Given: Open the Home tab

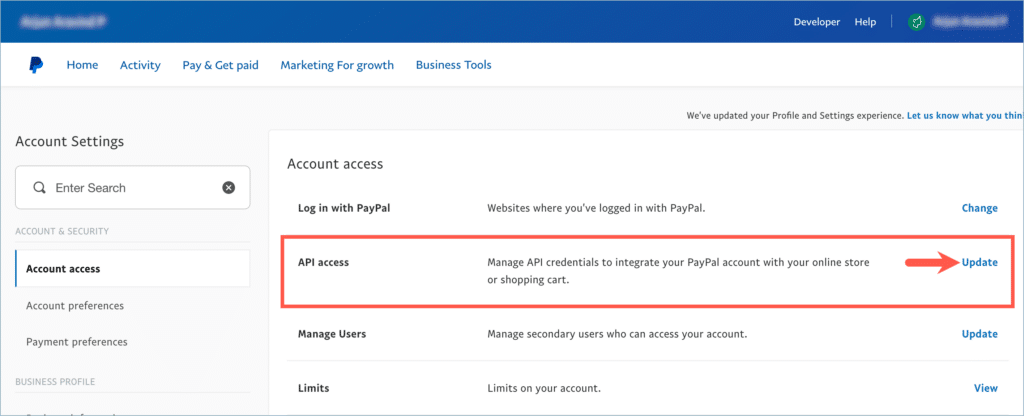Looking at the screenshot, I should [82, 65].
